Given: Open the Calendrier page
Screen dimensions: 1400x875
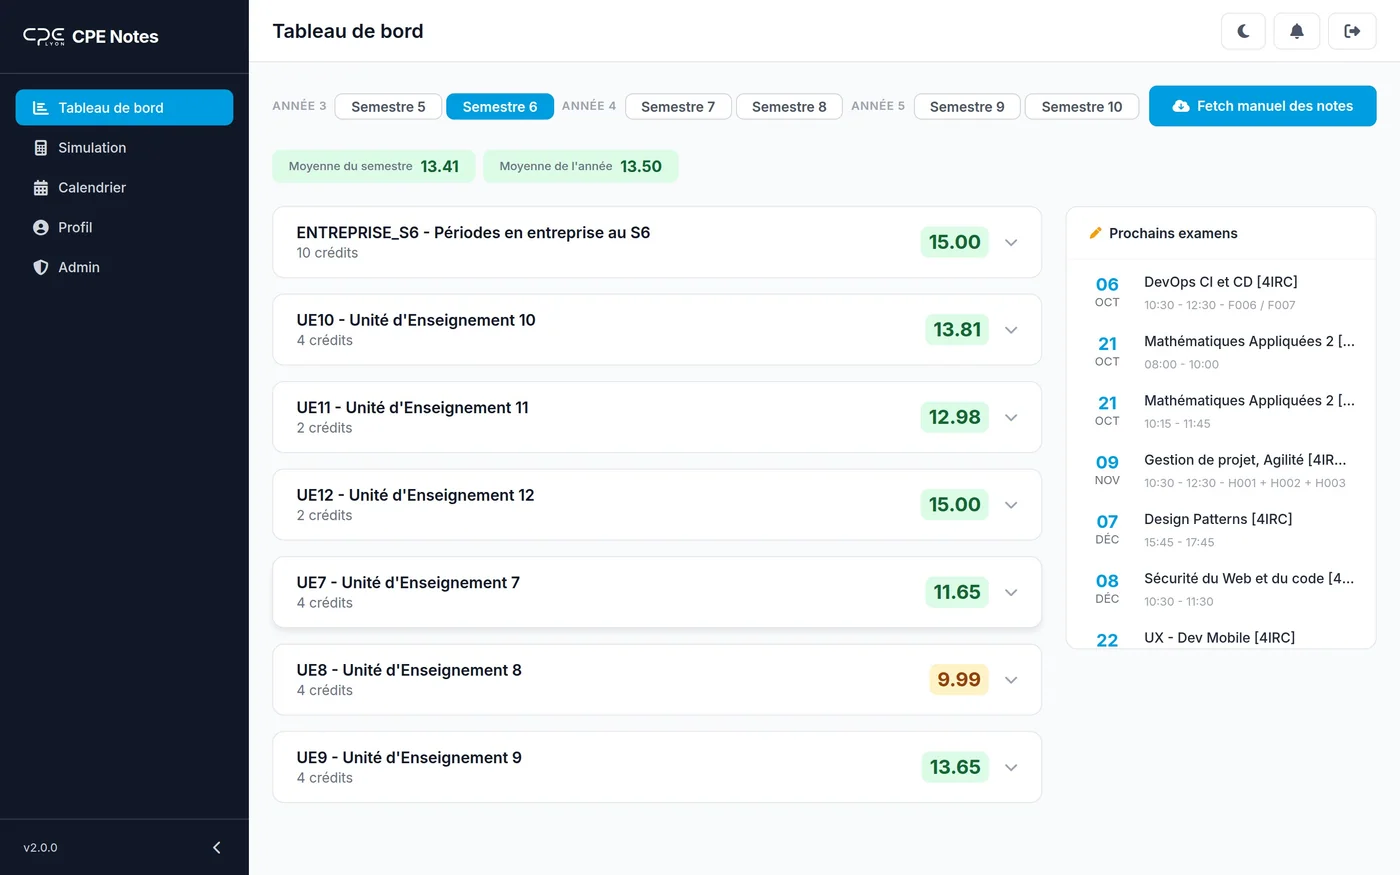Looking at the screenshot, I should click(124, 188).
